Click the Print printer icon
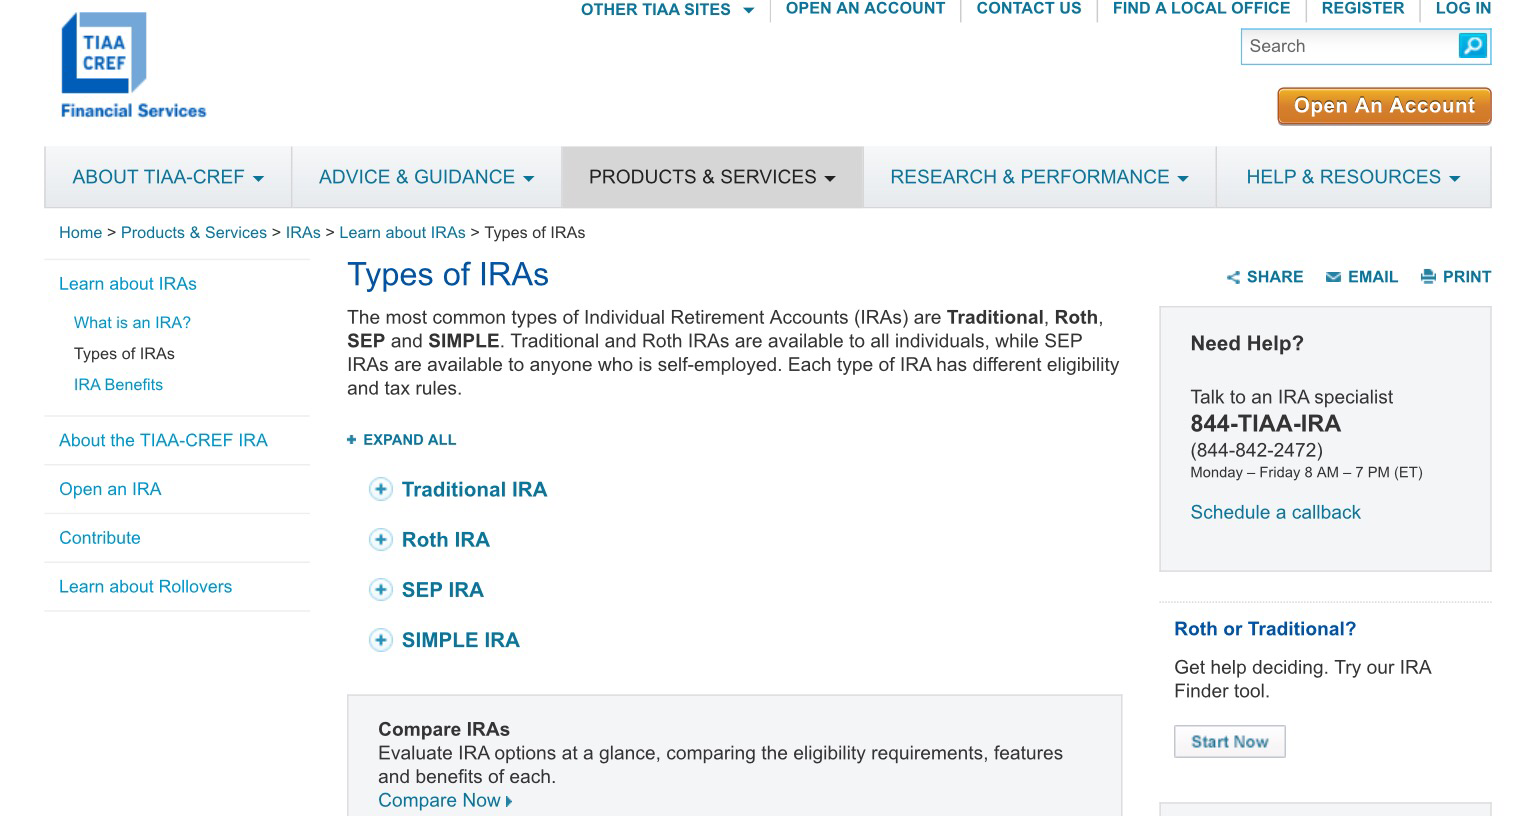Screen dimensions: 1519x816 click(1428, 277)
